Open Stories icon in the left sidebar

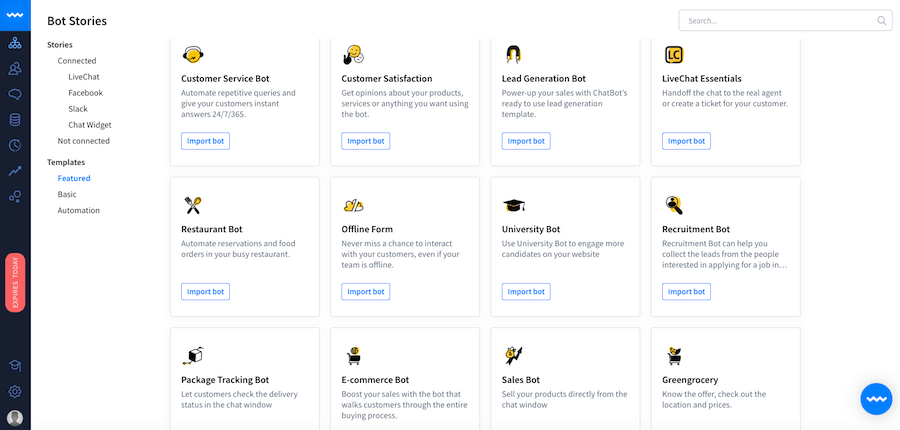[15, 42]
